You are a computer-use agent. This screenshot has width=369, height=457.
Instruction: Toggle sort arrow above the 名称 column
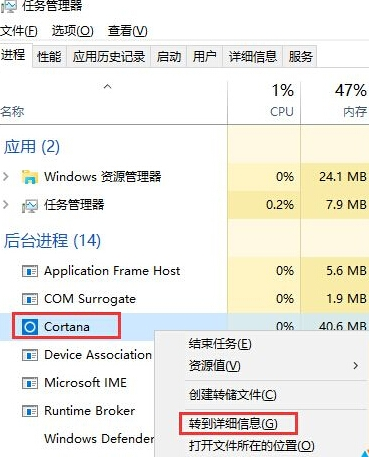point(107,87)
